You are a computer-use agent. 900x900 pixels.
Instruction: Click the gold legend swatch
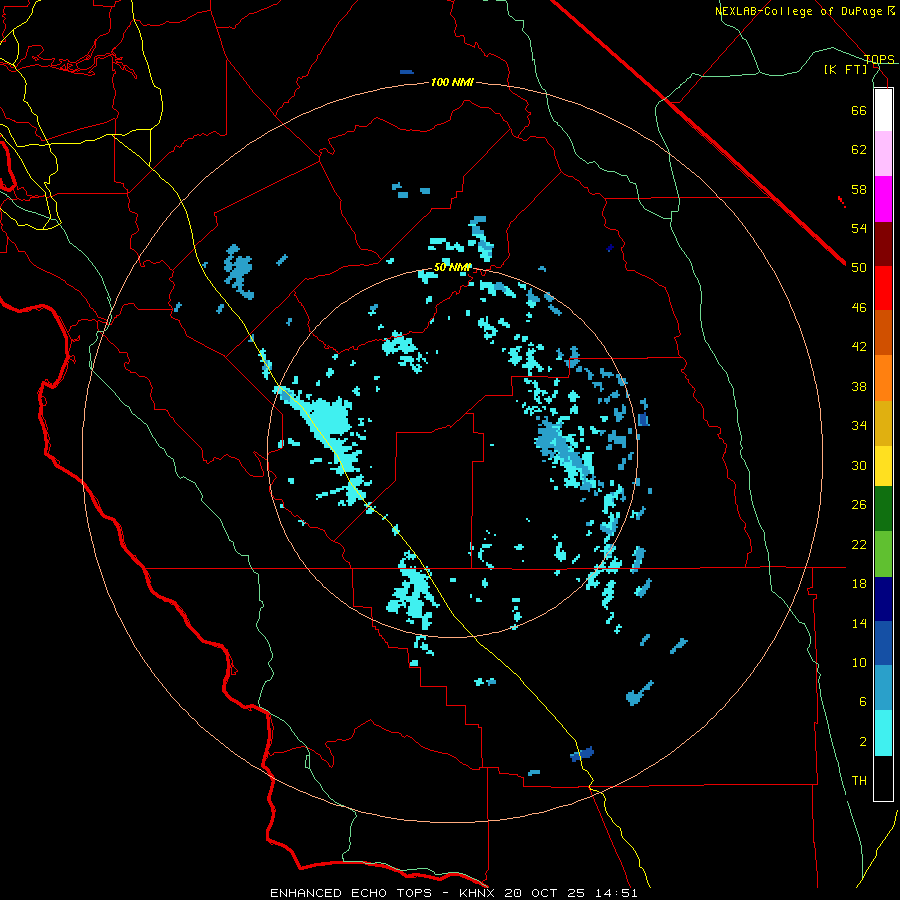point(883,424)
